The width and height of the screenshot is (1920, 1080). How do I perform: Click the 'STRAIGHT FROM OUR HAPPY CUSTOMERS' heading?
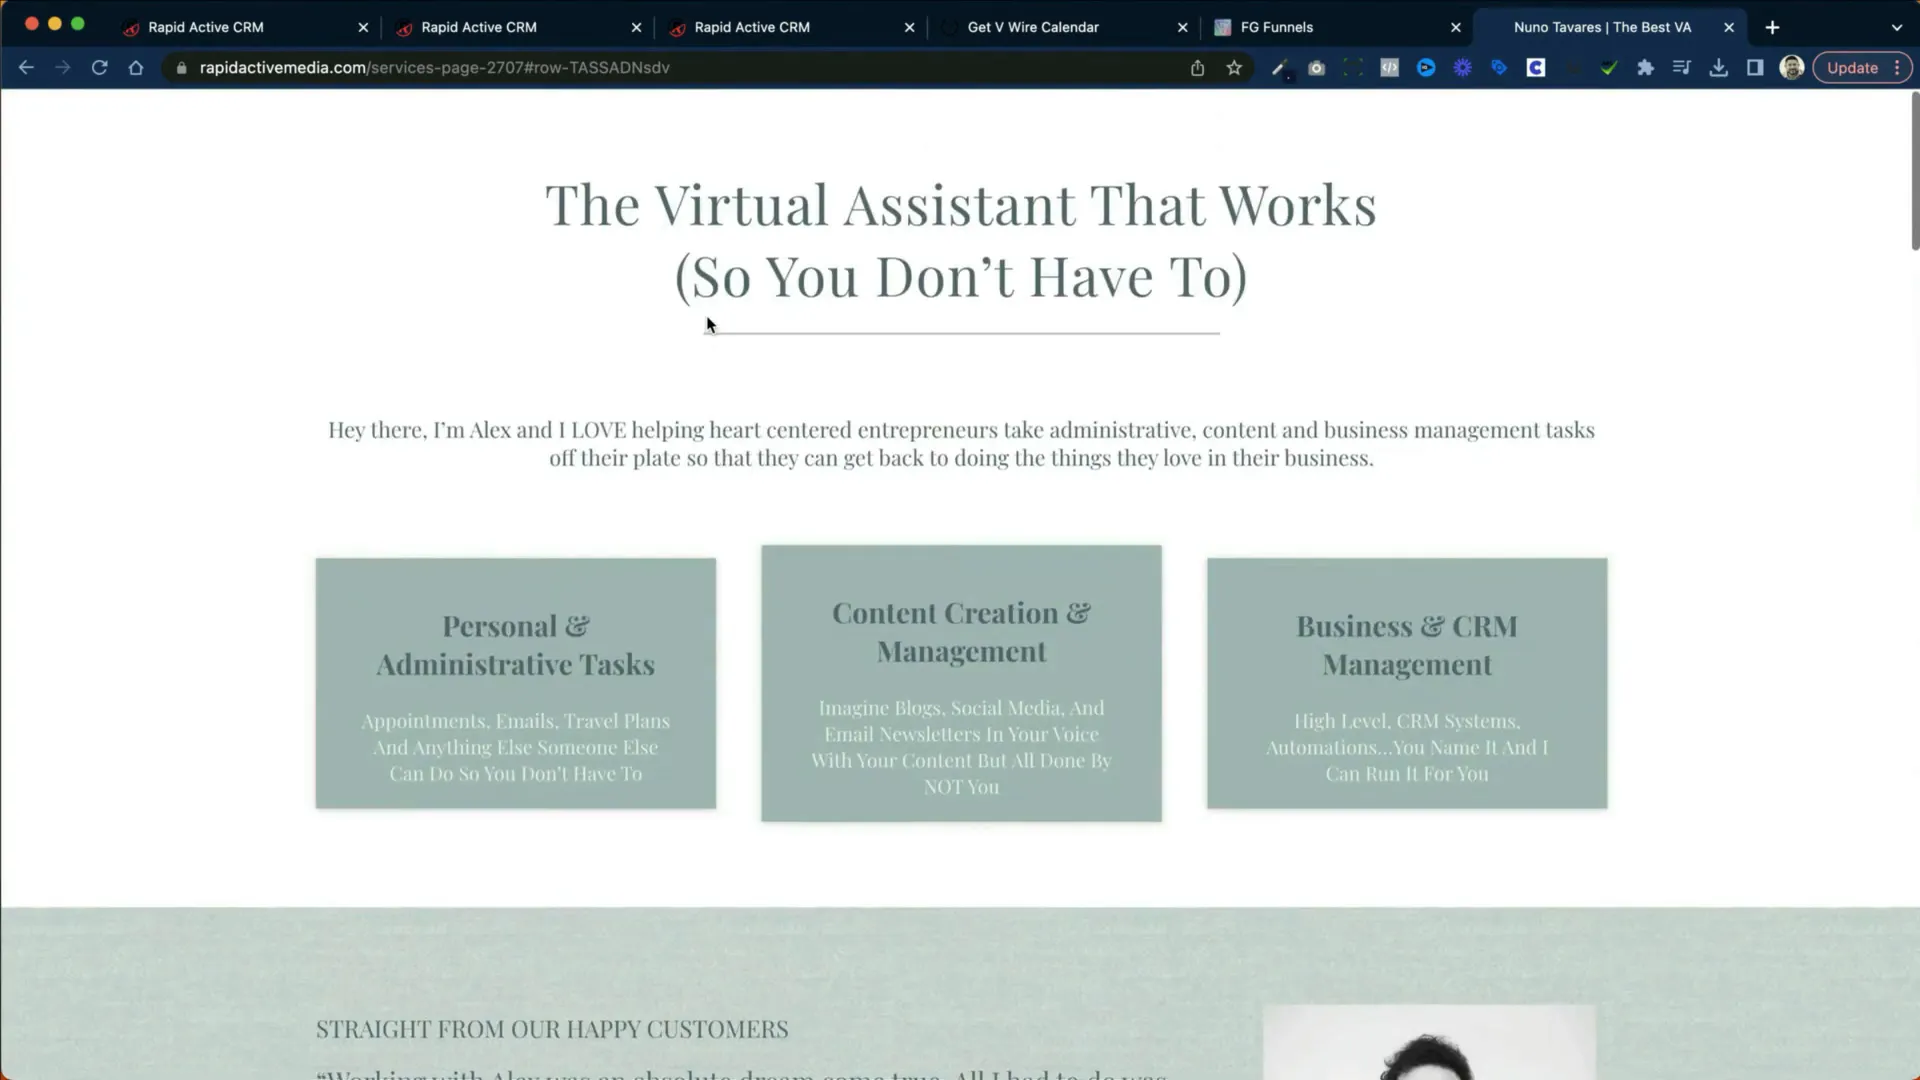(x=552, y=1029)
